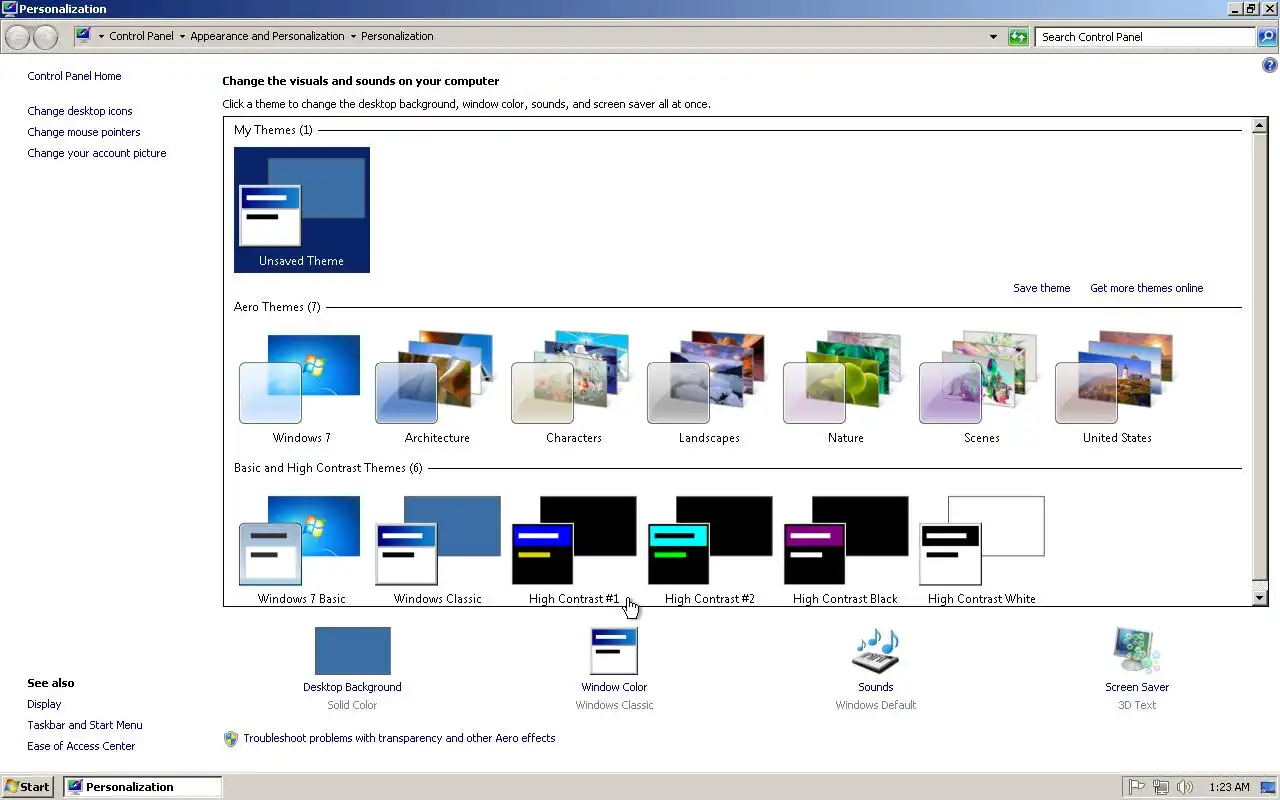Open Change your account picture link
Image resolution: width=1280 pixels, height=800 pixels.
(97, 153)
